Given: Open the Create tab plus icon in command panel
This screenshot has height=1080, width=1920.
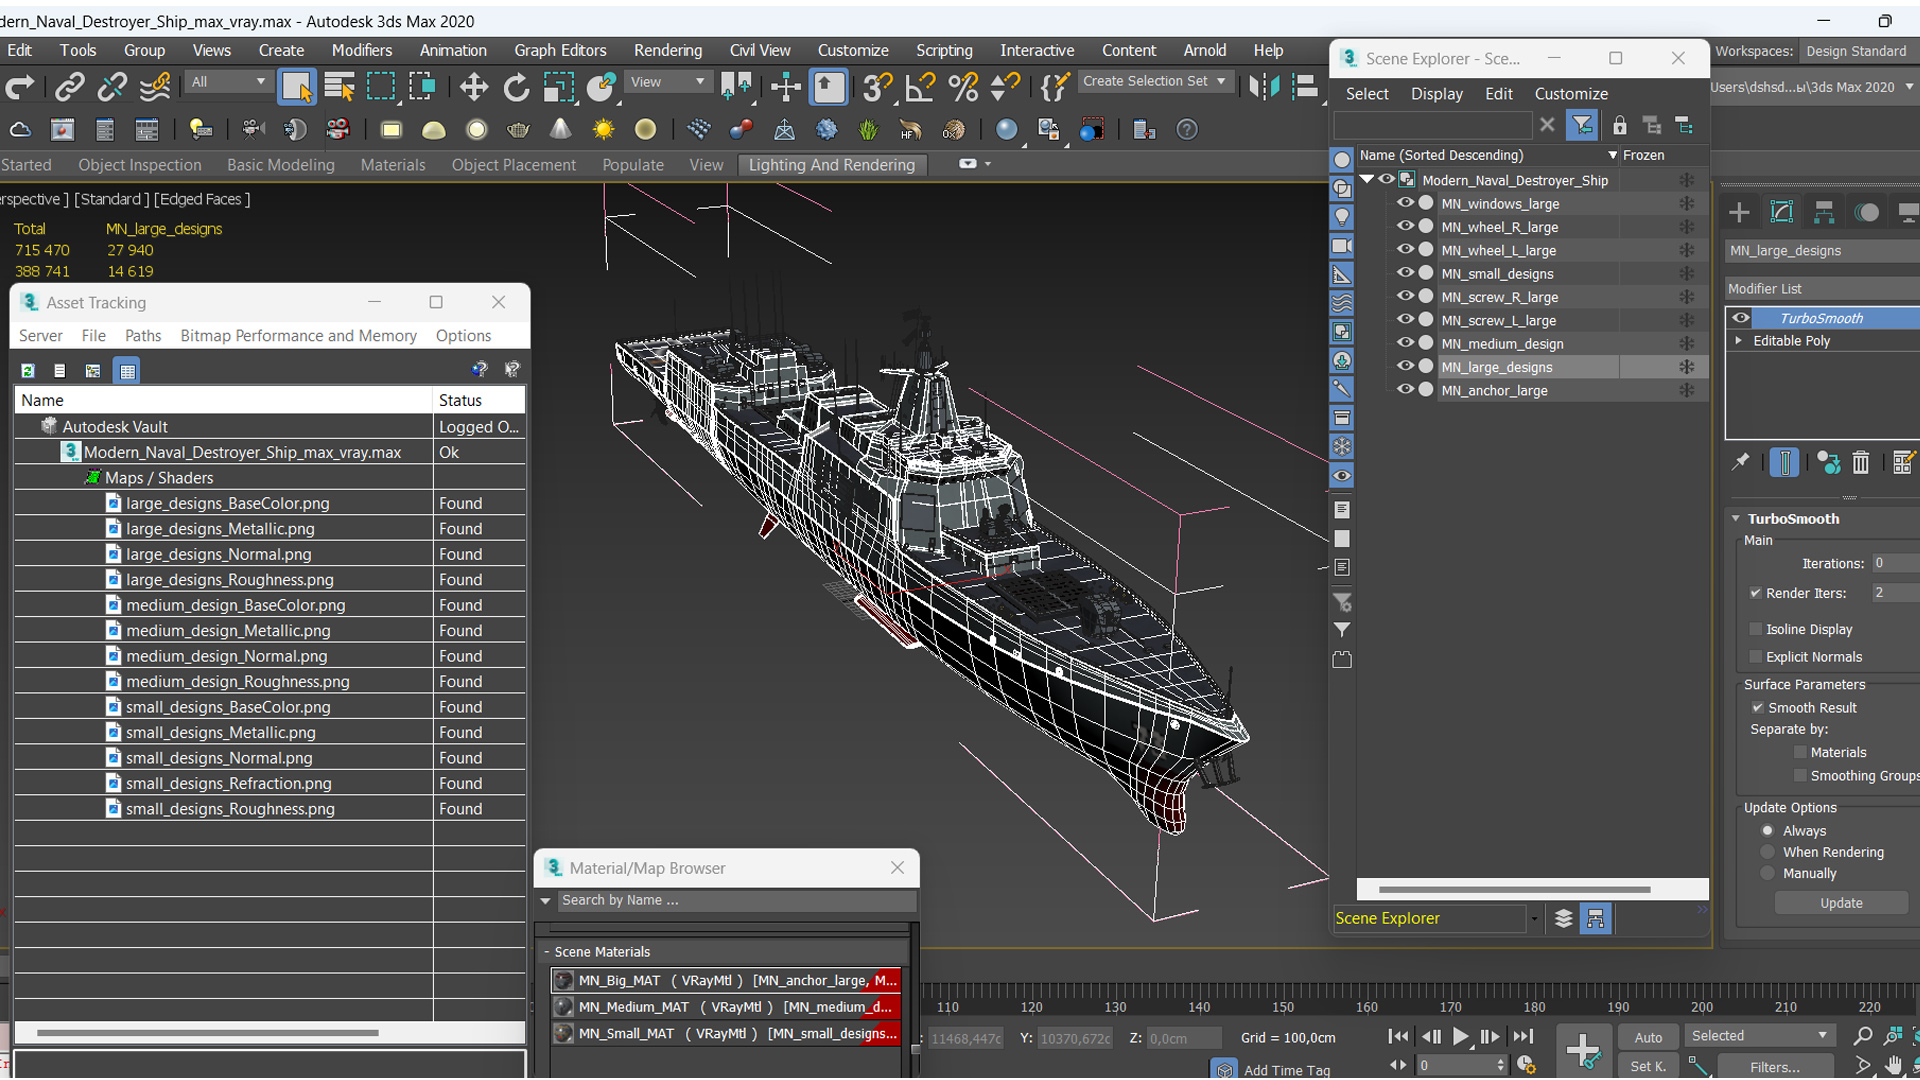Looking at the screenshot, I should coord(1739,212).
